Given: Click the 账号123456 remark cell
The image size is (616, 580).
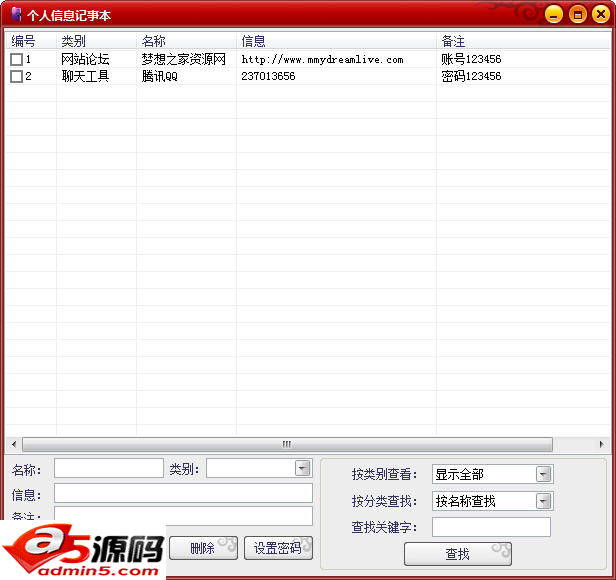Looking at the screenshot, I should [471, 59].
